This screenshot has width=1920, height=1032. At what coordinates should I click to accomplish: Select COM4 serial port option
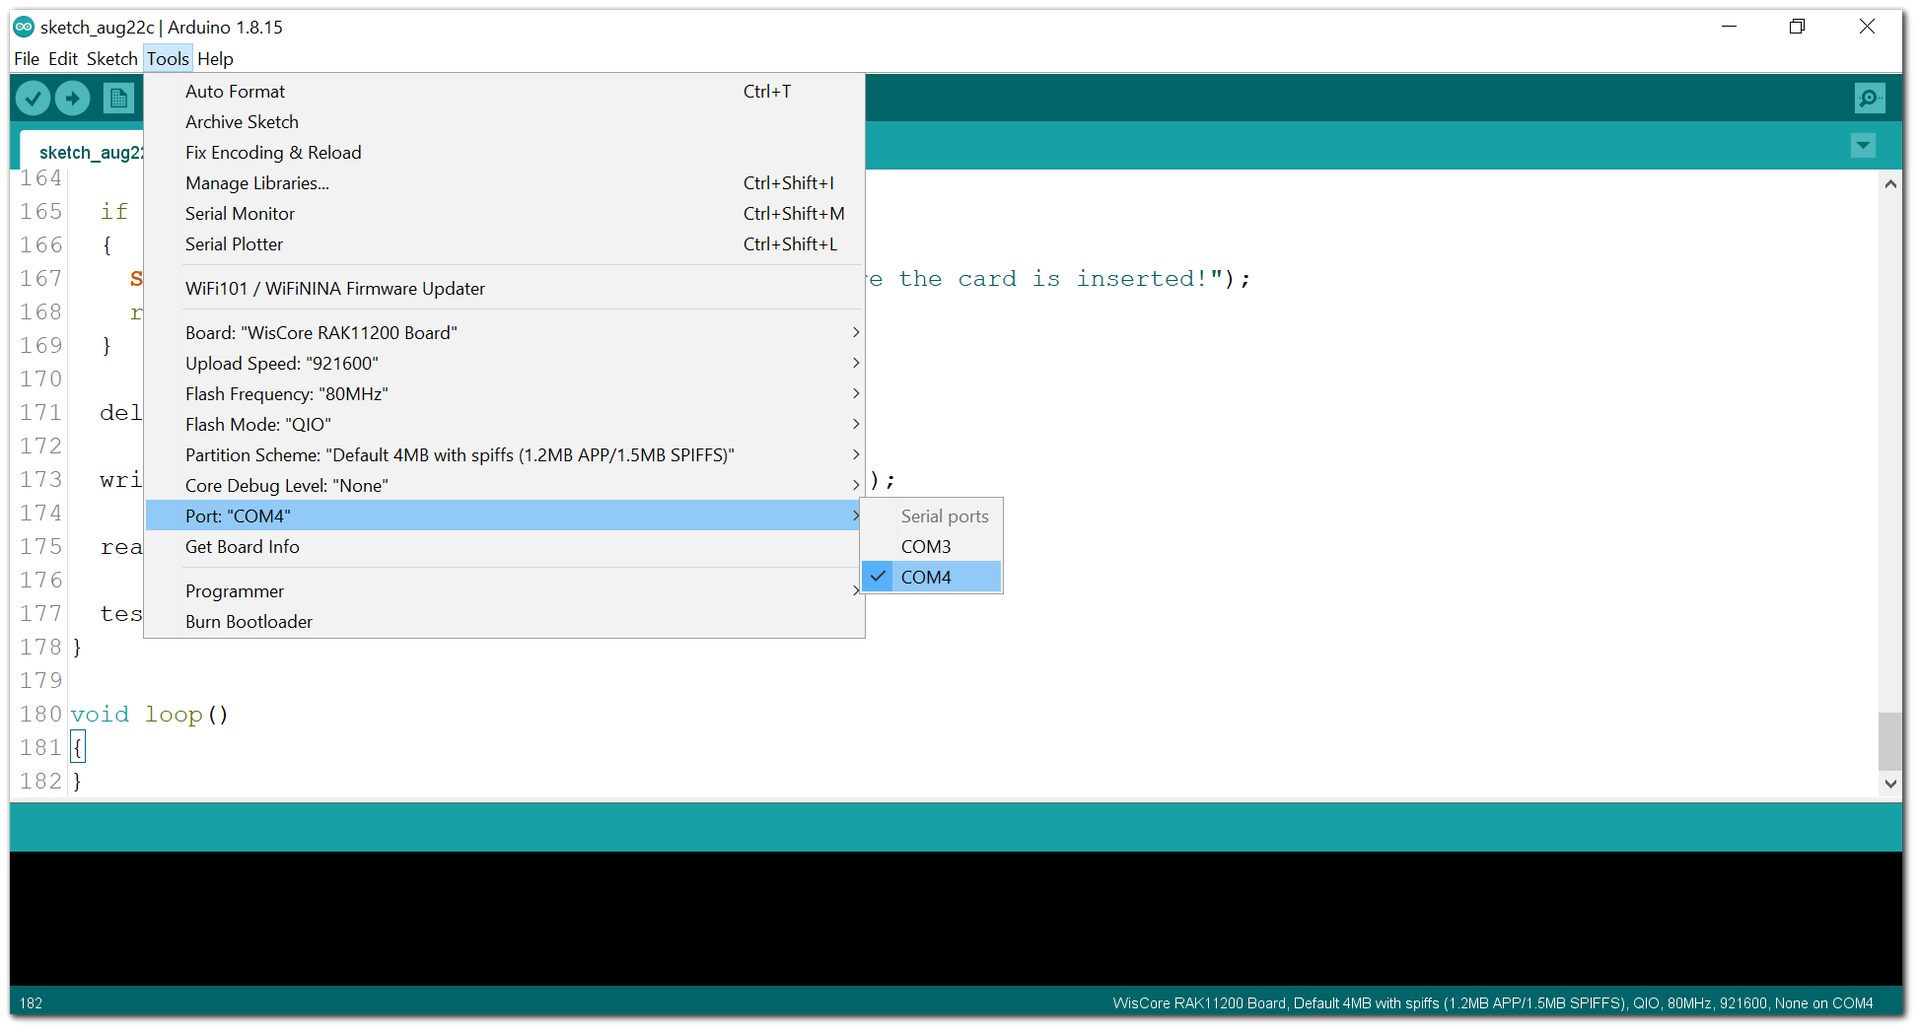931,577
